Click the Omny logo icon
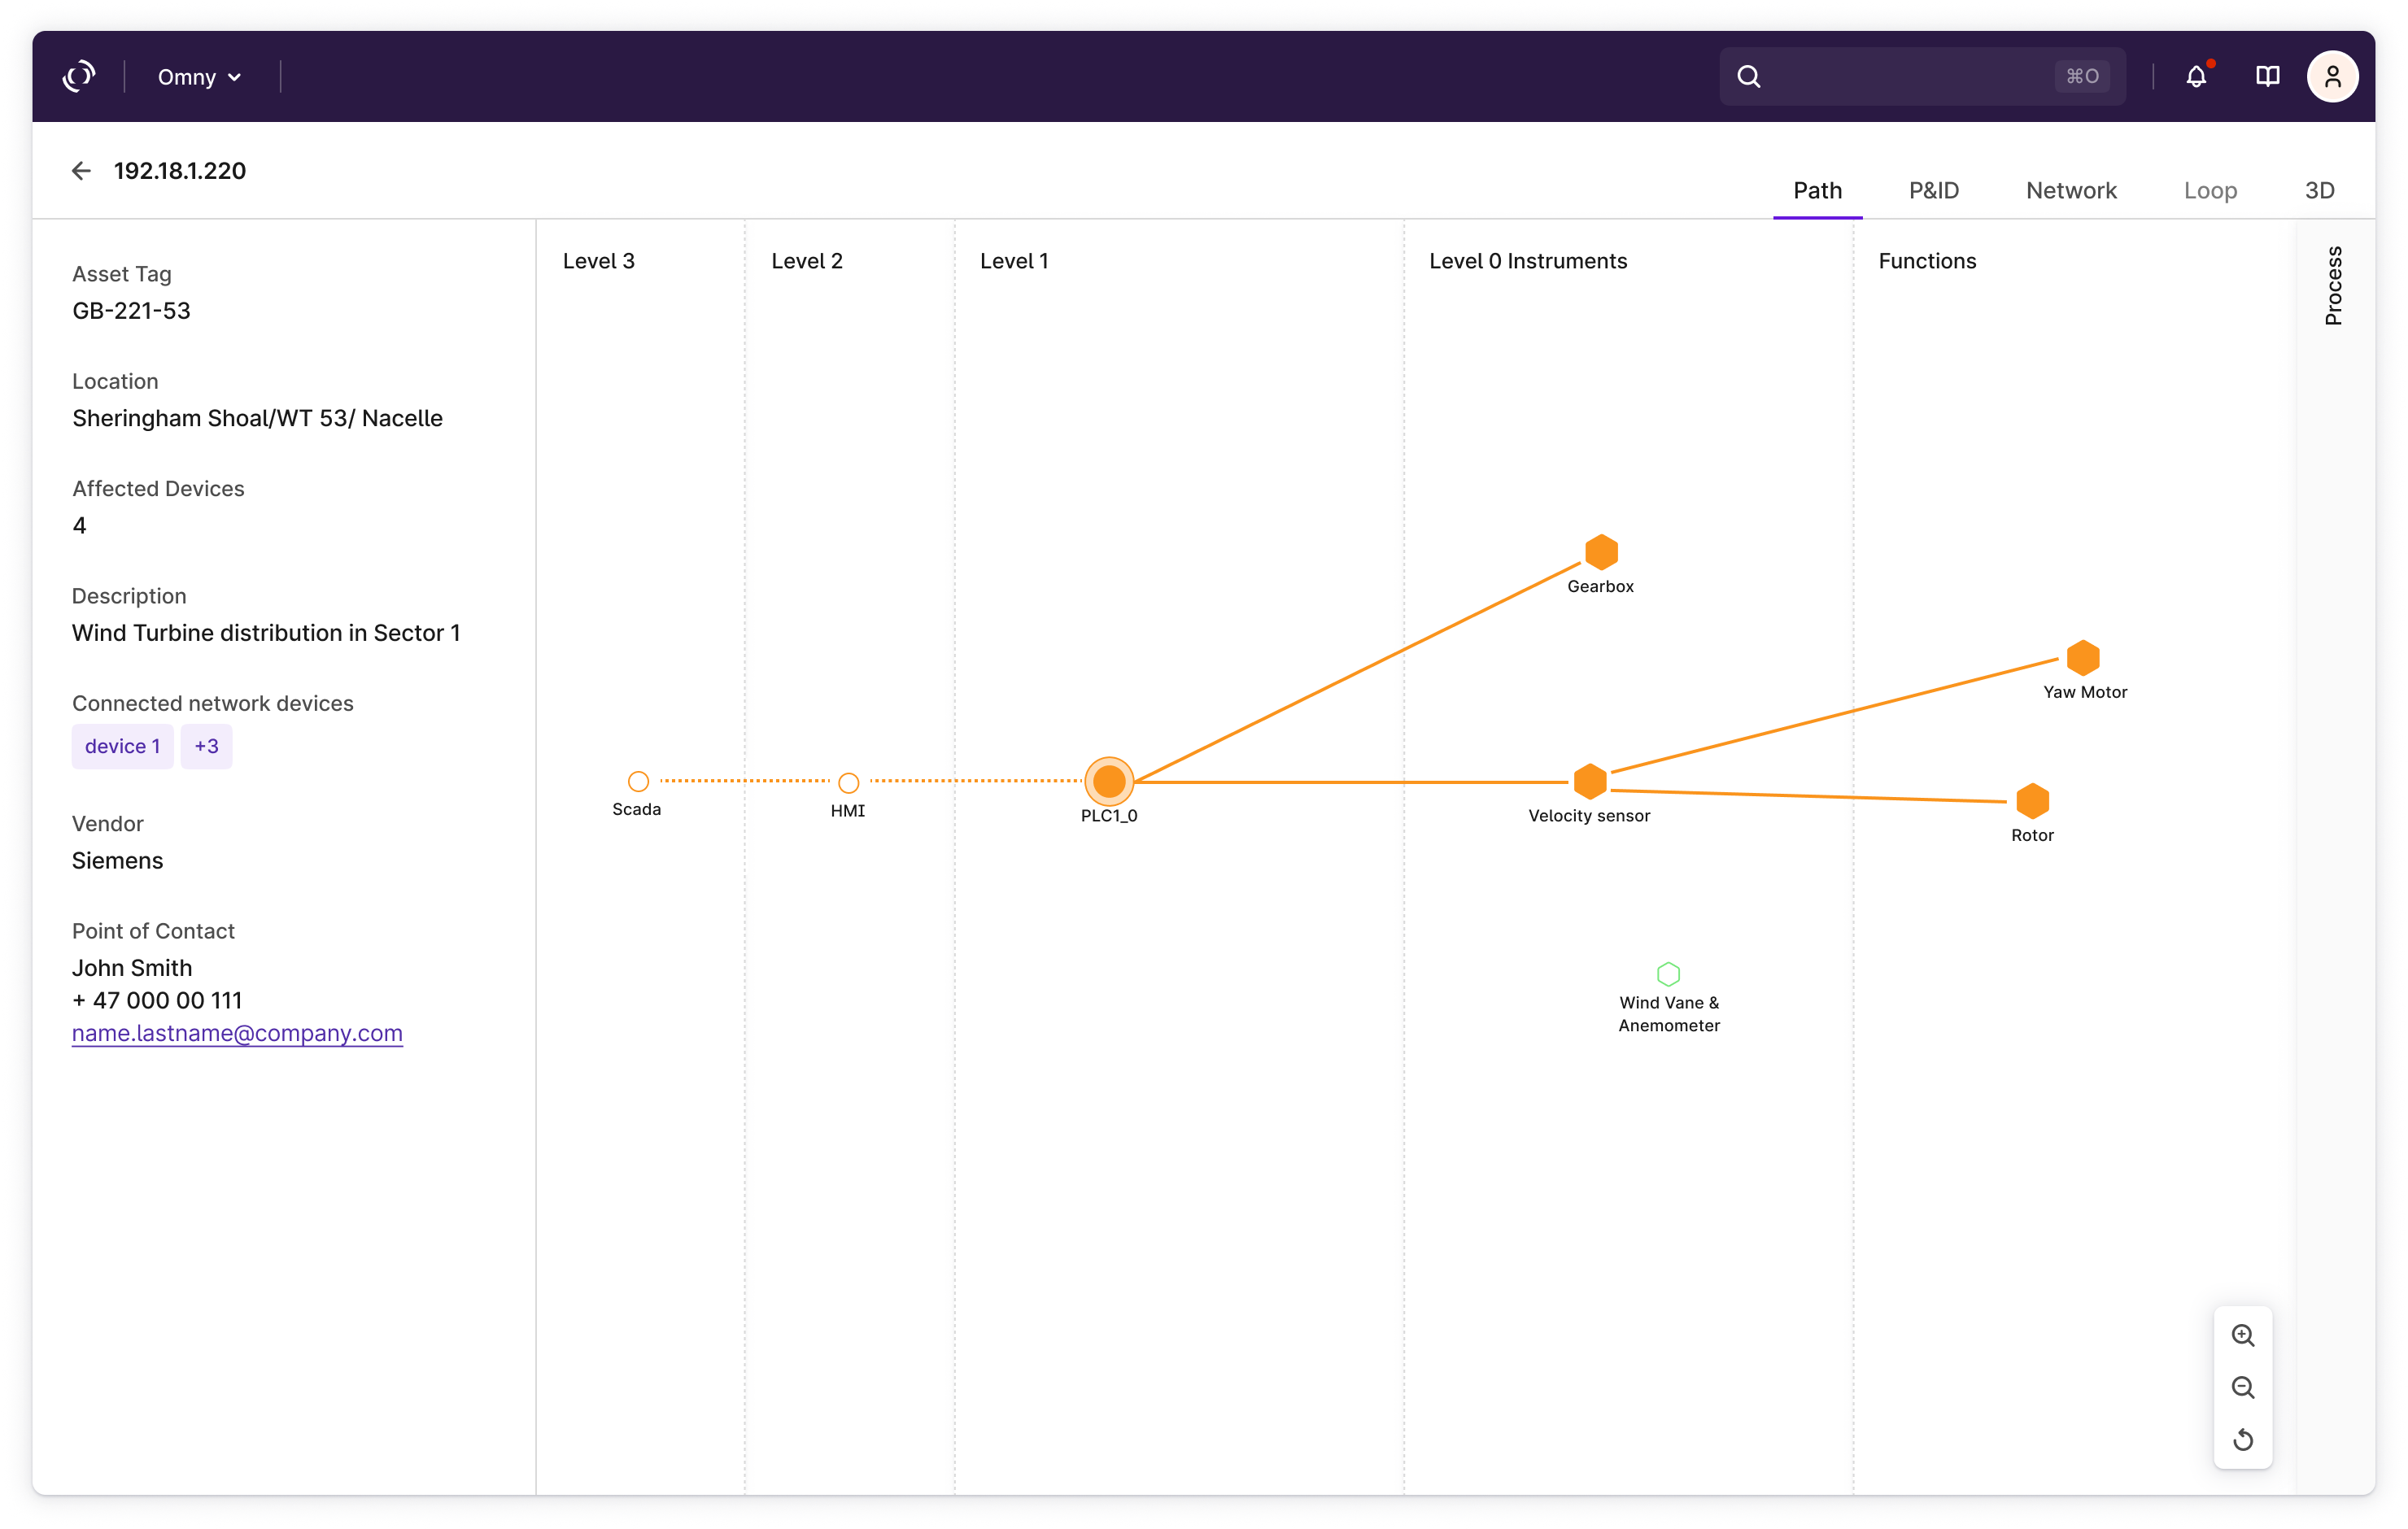 [79, 76]
